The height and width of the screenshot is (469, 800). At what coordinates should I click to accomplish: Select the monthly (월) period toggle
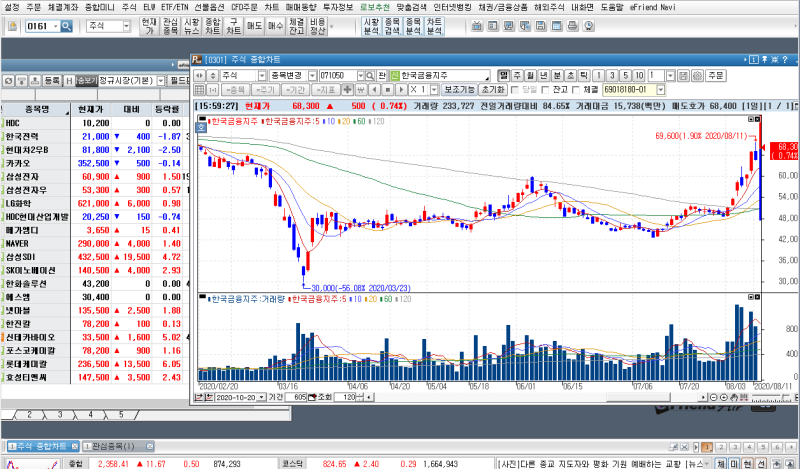(531, 76)
